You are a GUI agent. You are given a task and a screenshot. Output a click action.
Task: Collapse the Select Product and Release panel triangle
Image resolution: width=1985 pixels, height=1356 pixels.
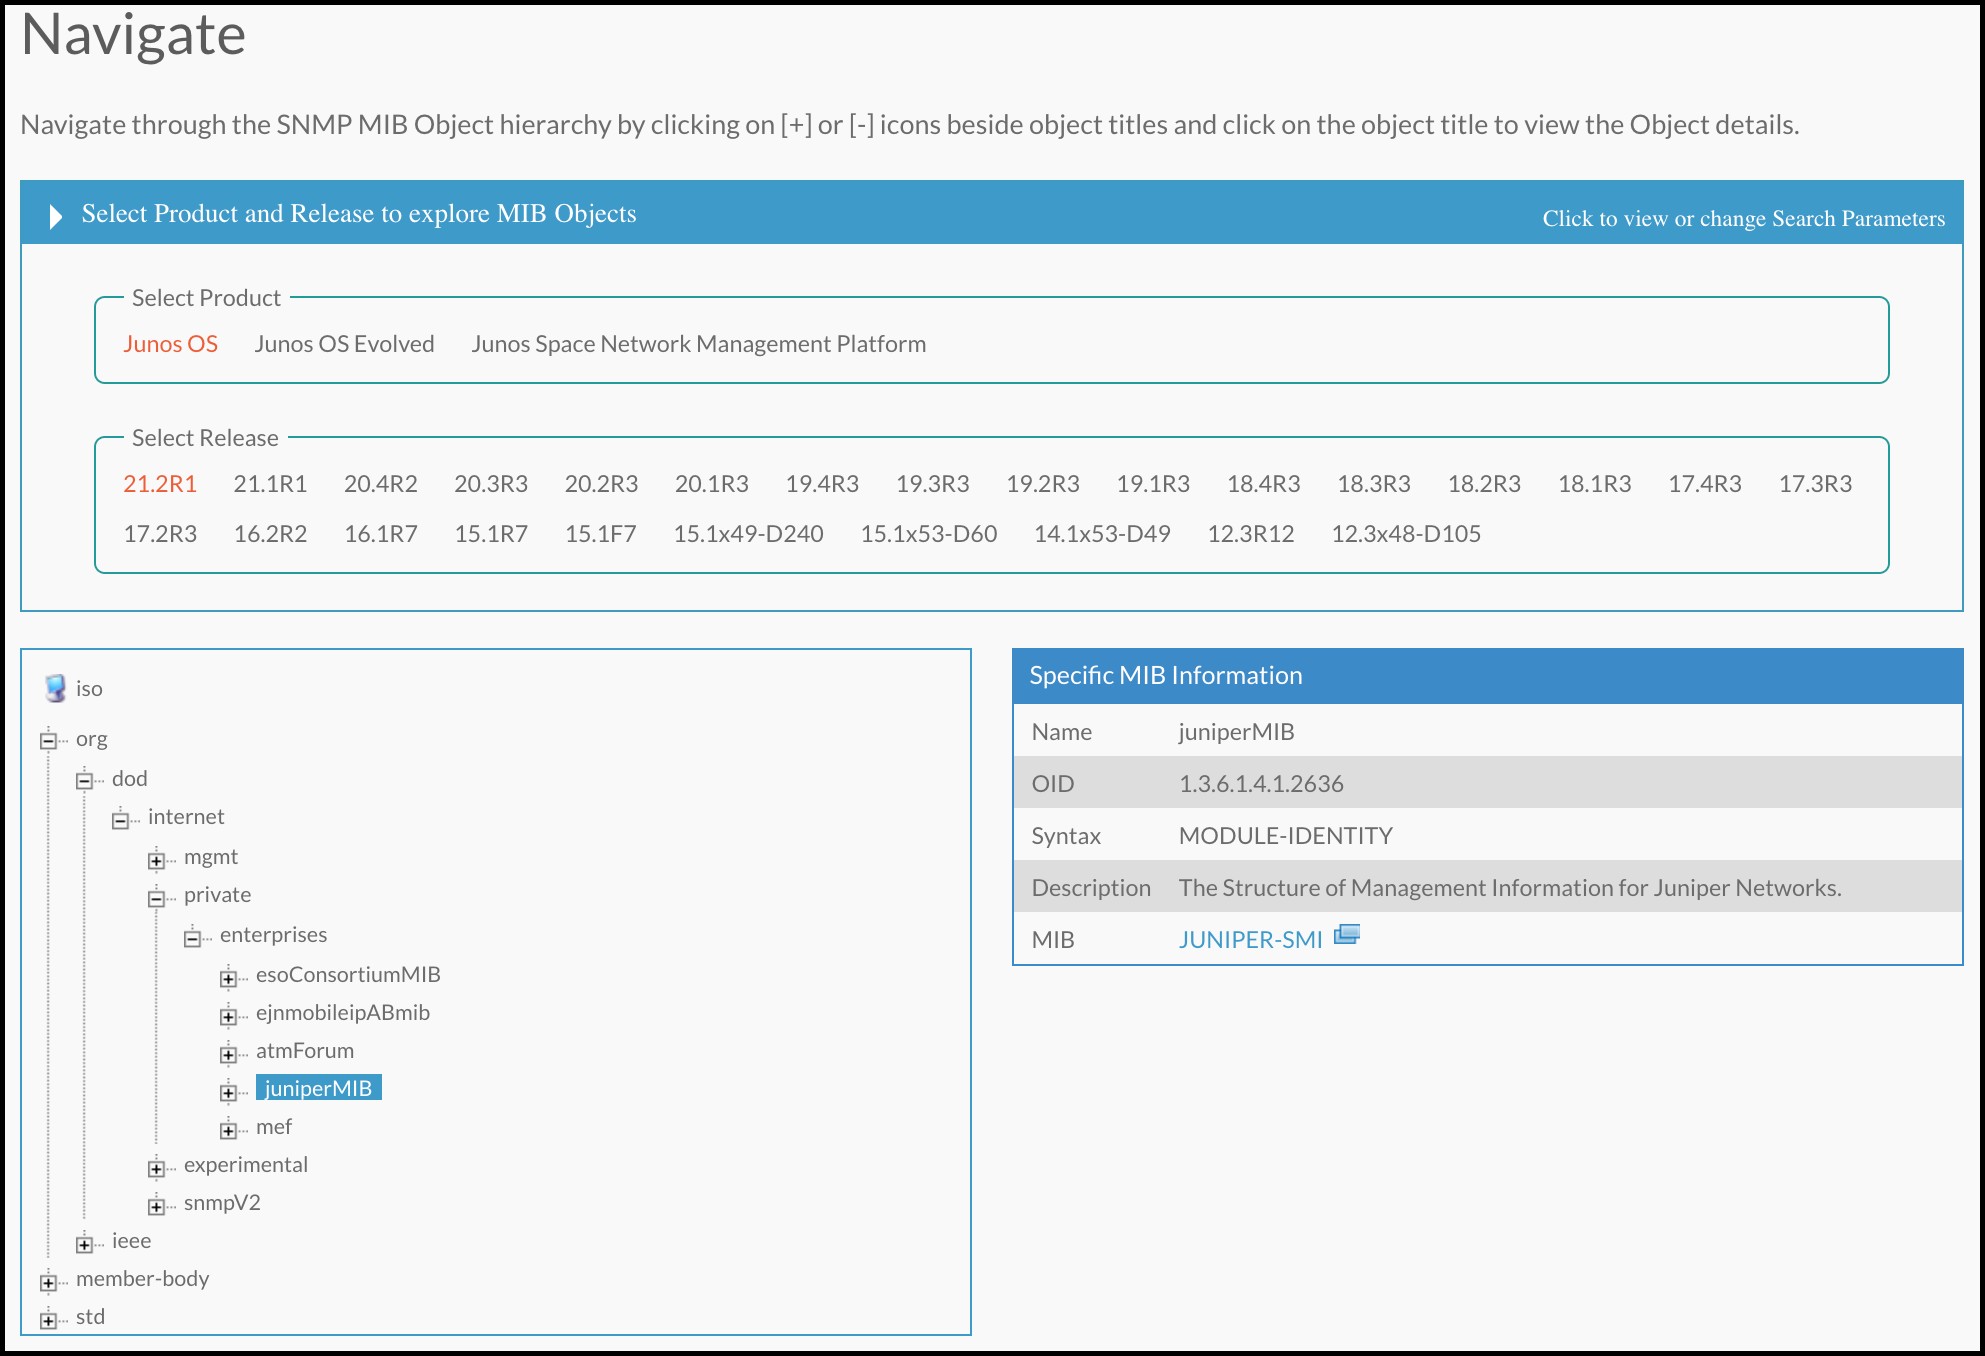click(x=56, y=216)
